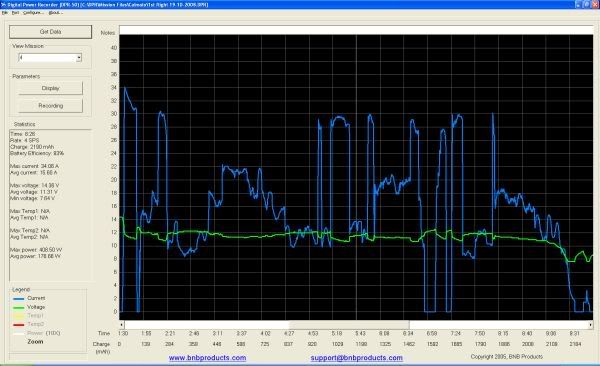This screenshot has width=600, height=366.
Task: Toggle the yellow Temp1 legend swatch
Action: click(x=19, y=316)
